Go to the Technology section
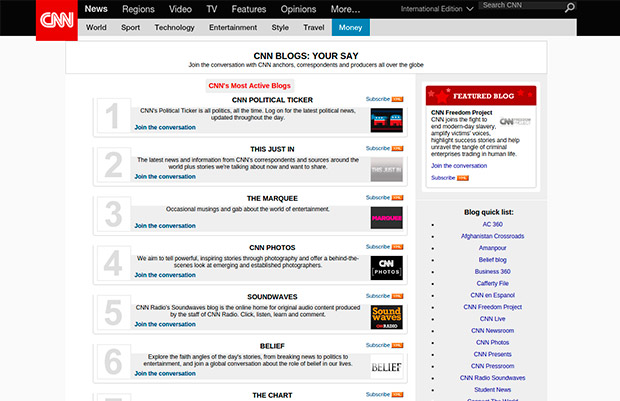 click(174, 27)
